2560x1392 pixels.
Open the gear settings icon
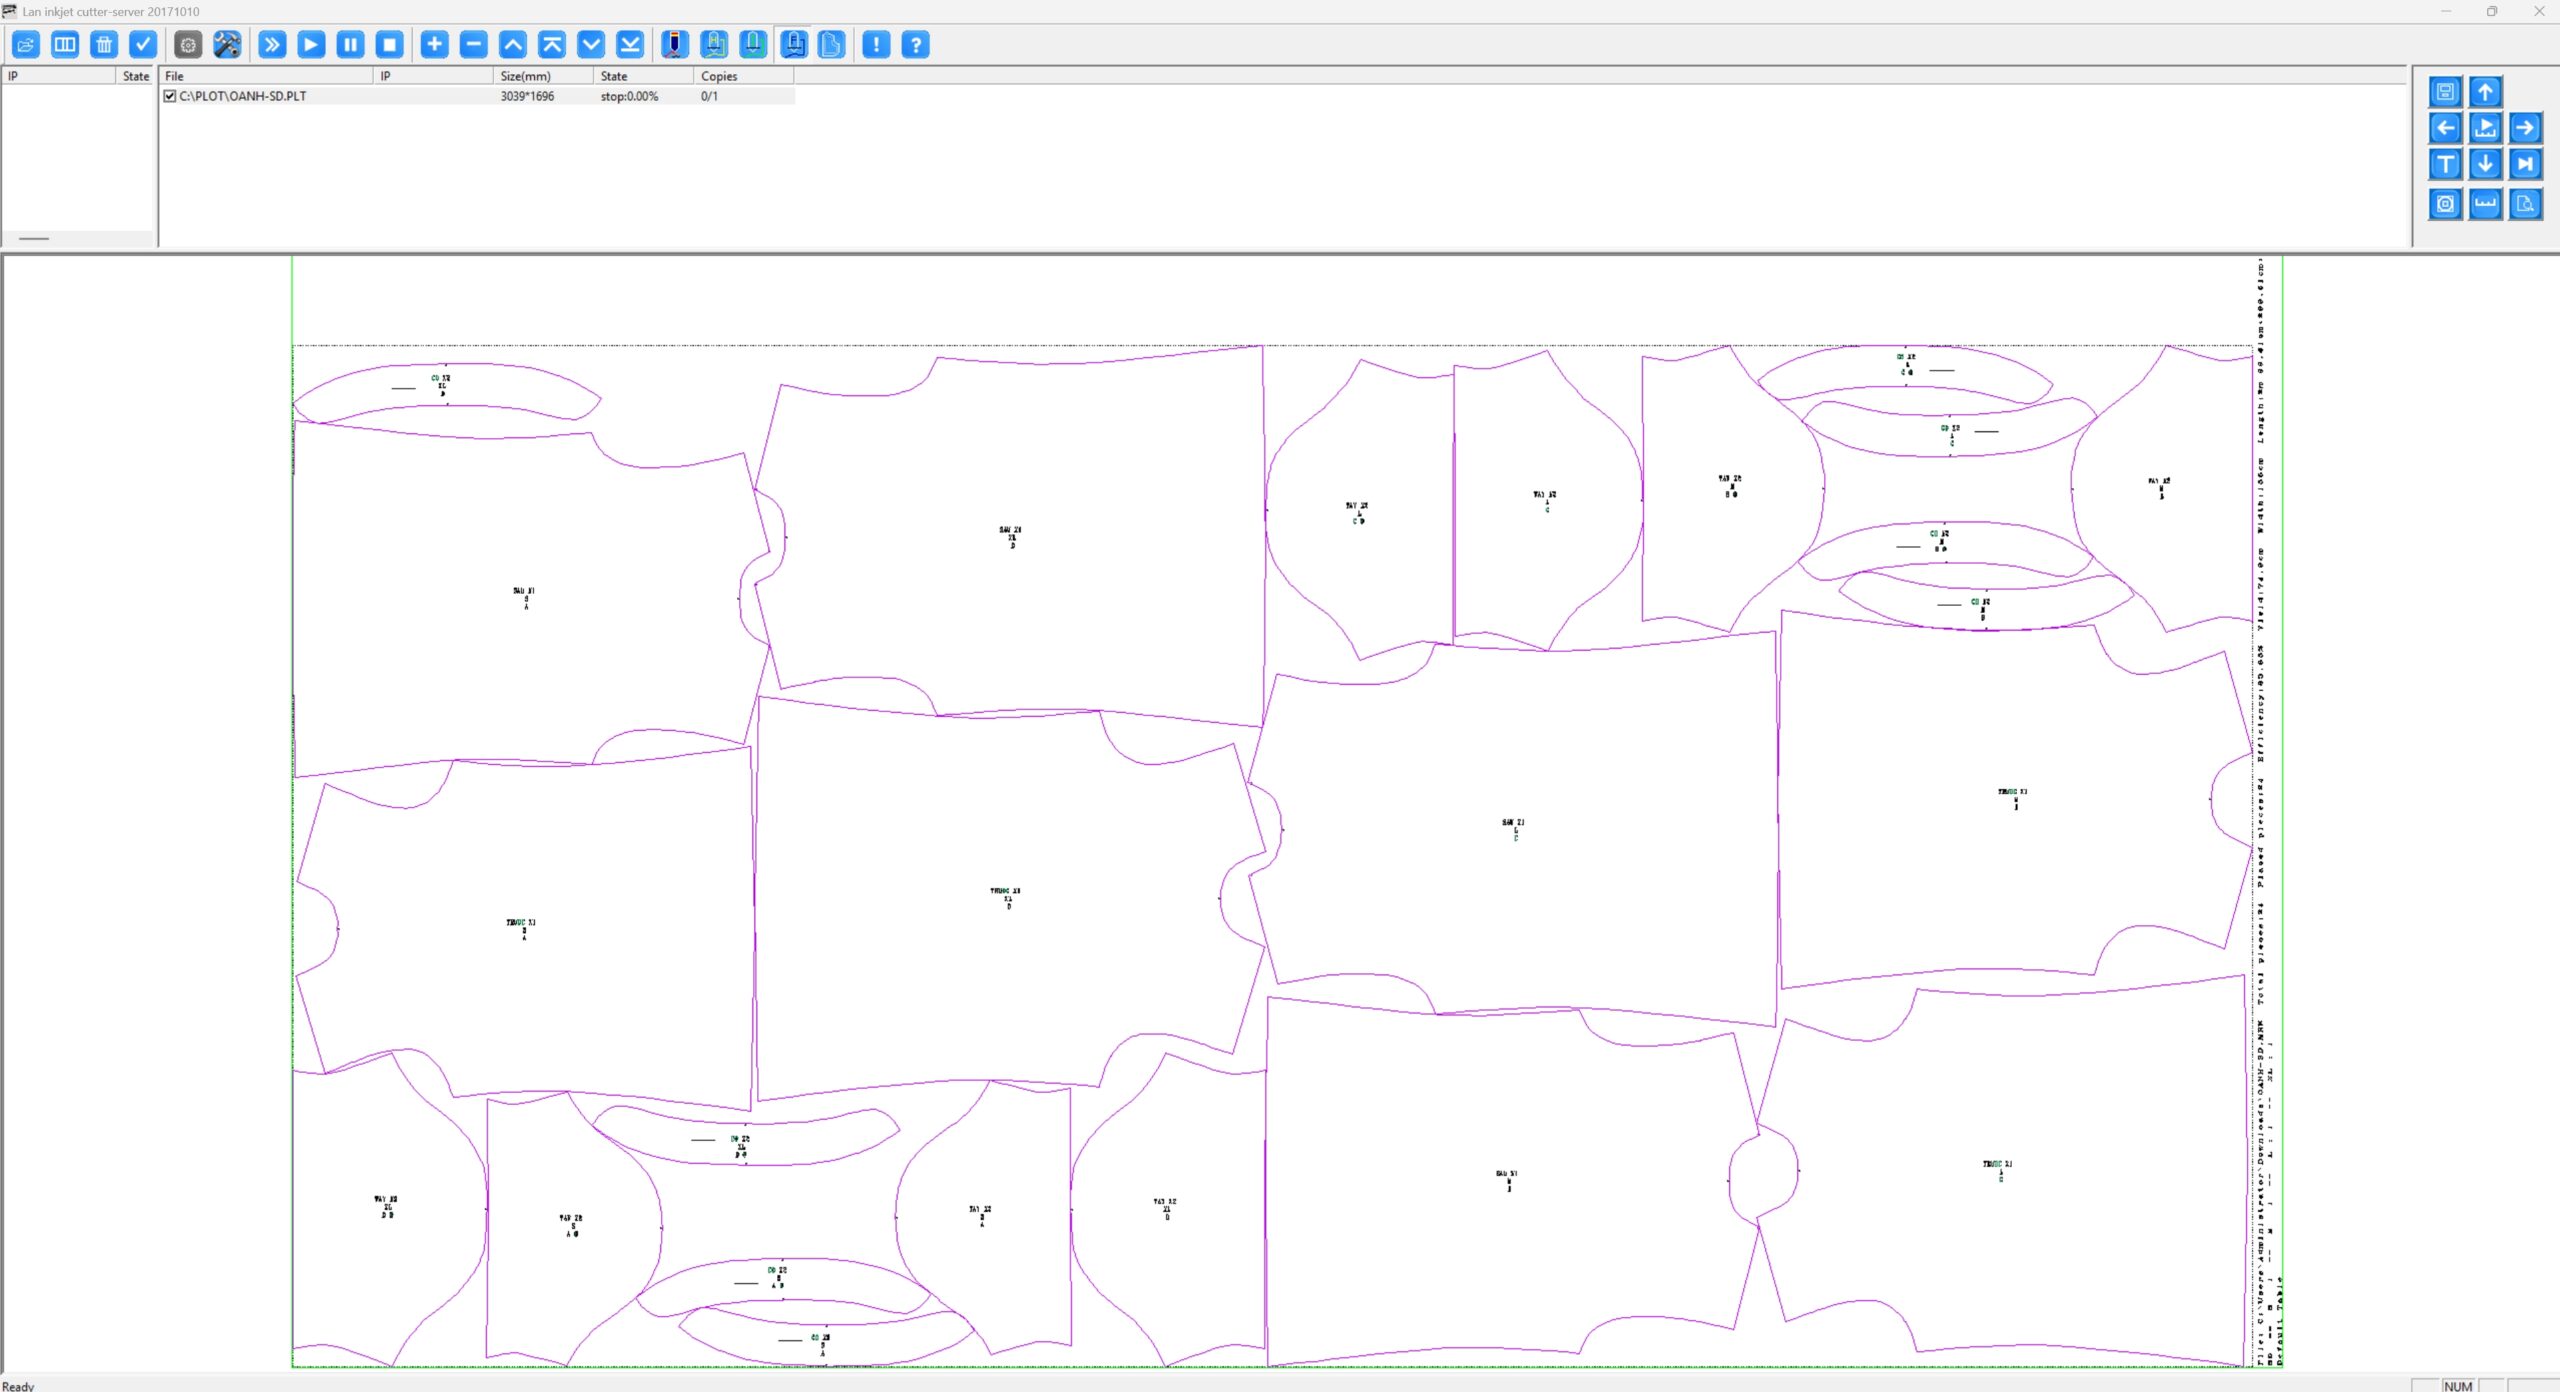188,45
